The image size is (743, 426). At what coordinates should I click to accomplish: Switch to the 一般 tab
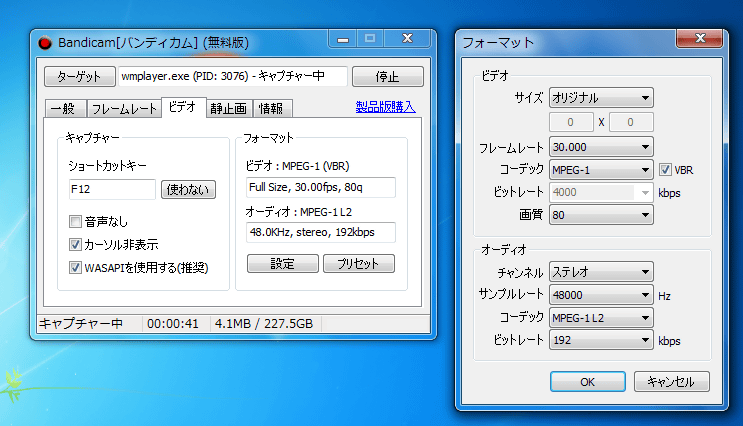pyautogui.click(x=65, y=109)
